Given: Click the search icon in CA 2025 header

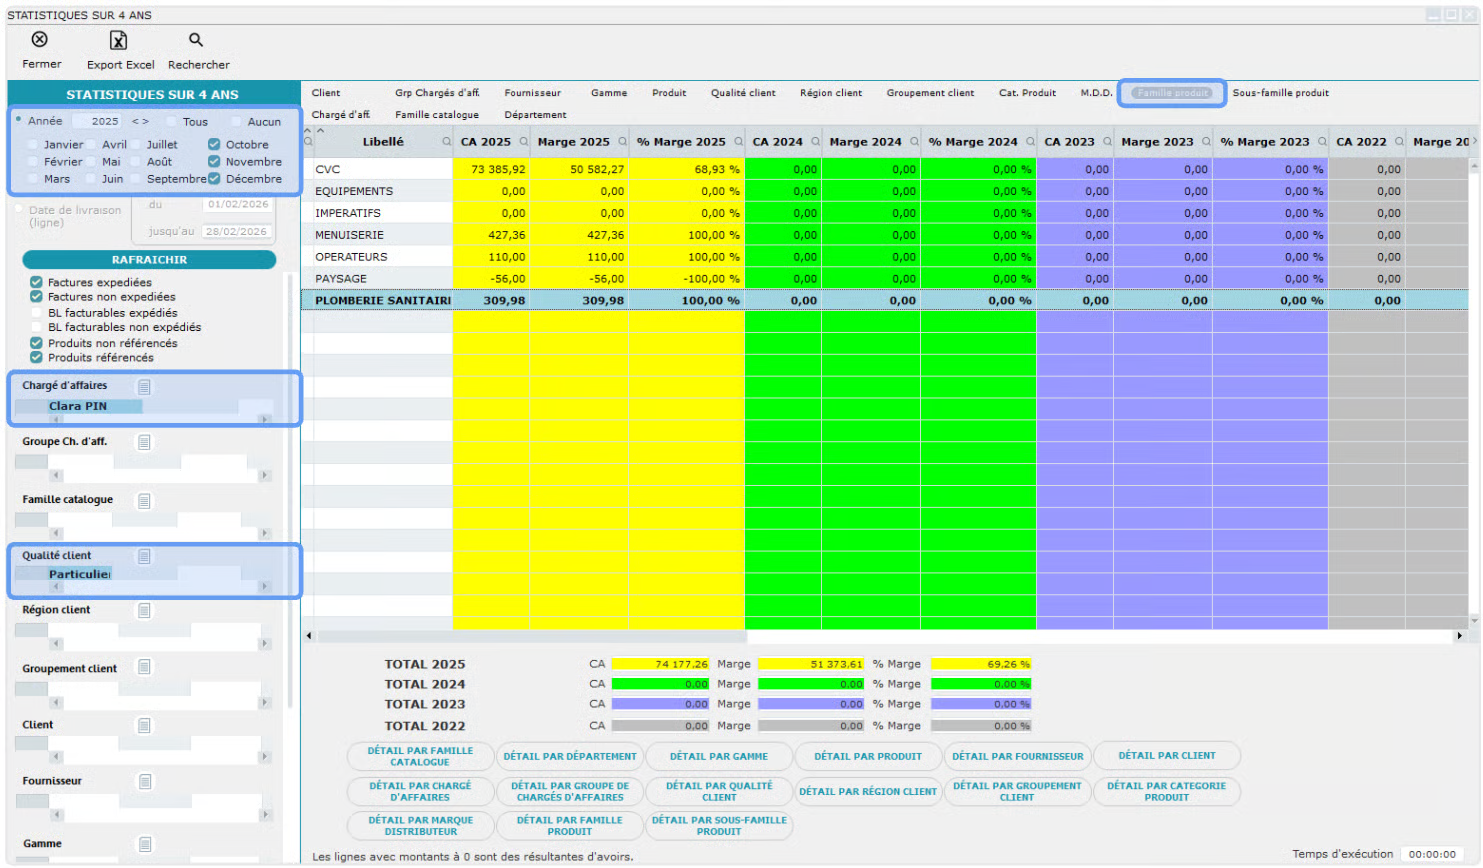Looking at the screenshot, I should click(523, 142).
